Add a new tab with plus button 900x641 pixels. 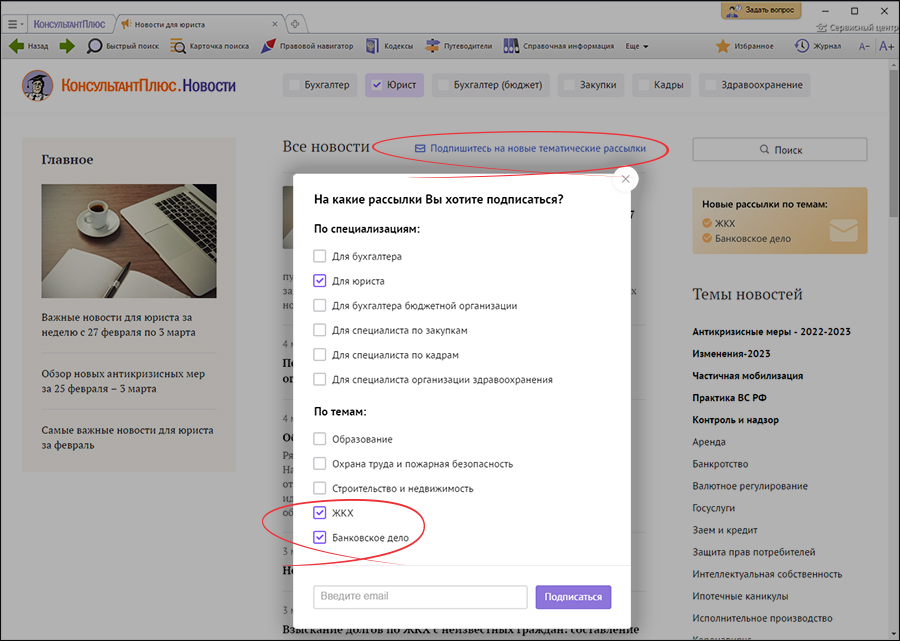point(294,23)
